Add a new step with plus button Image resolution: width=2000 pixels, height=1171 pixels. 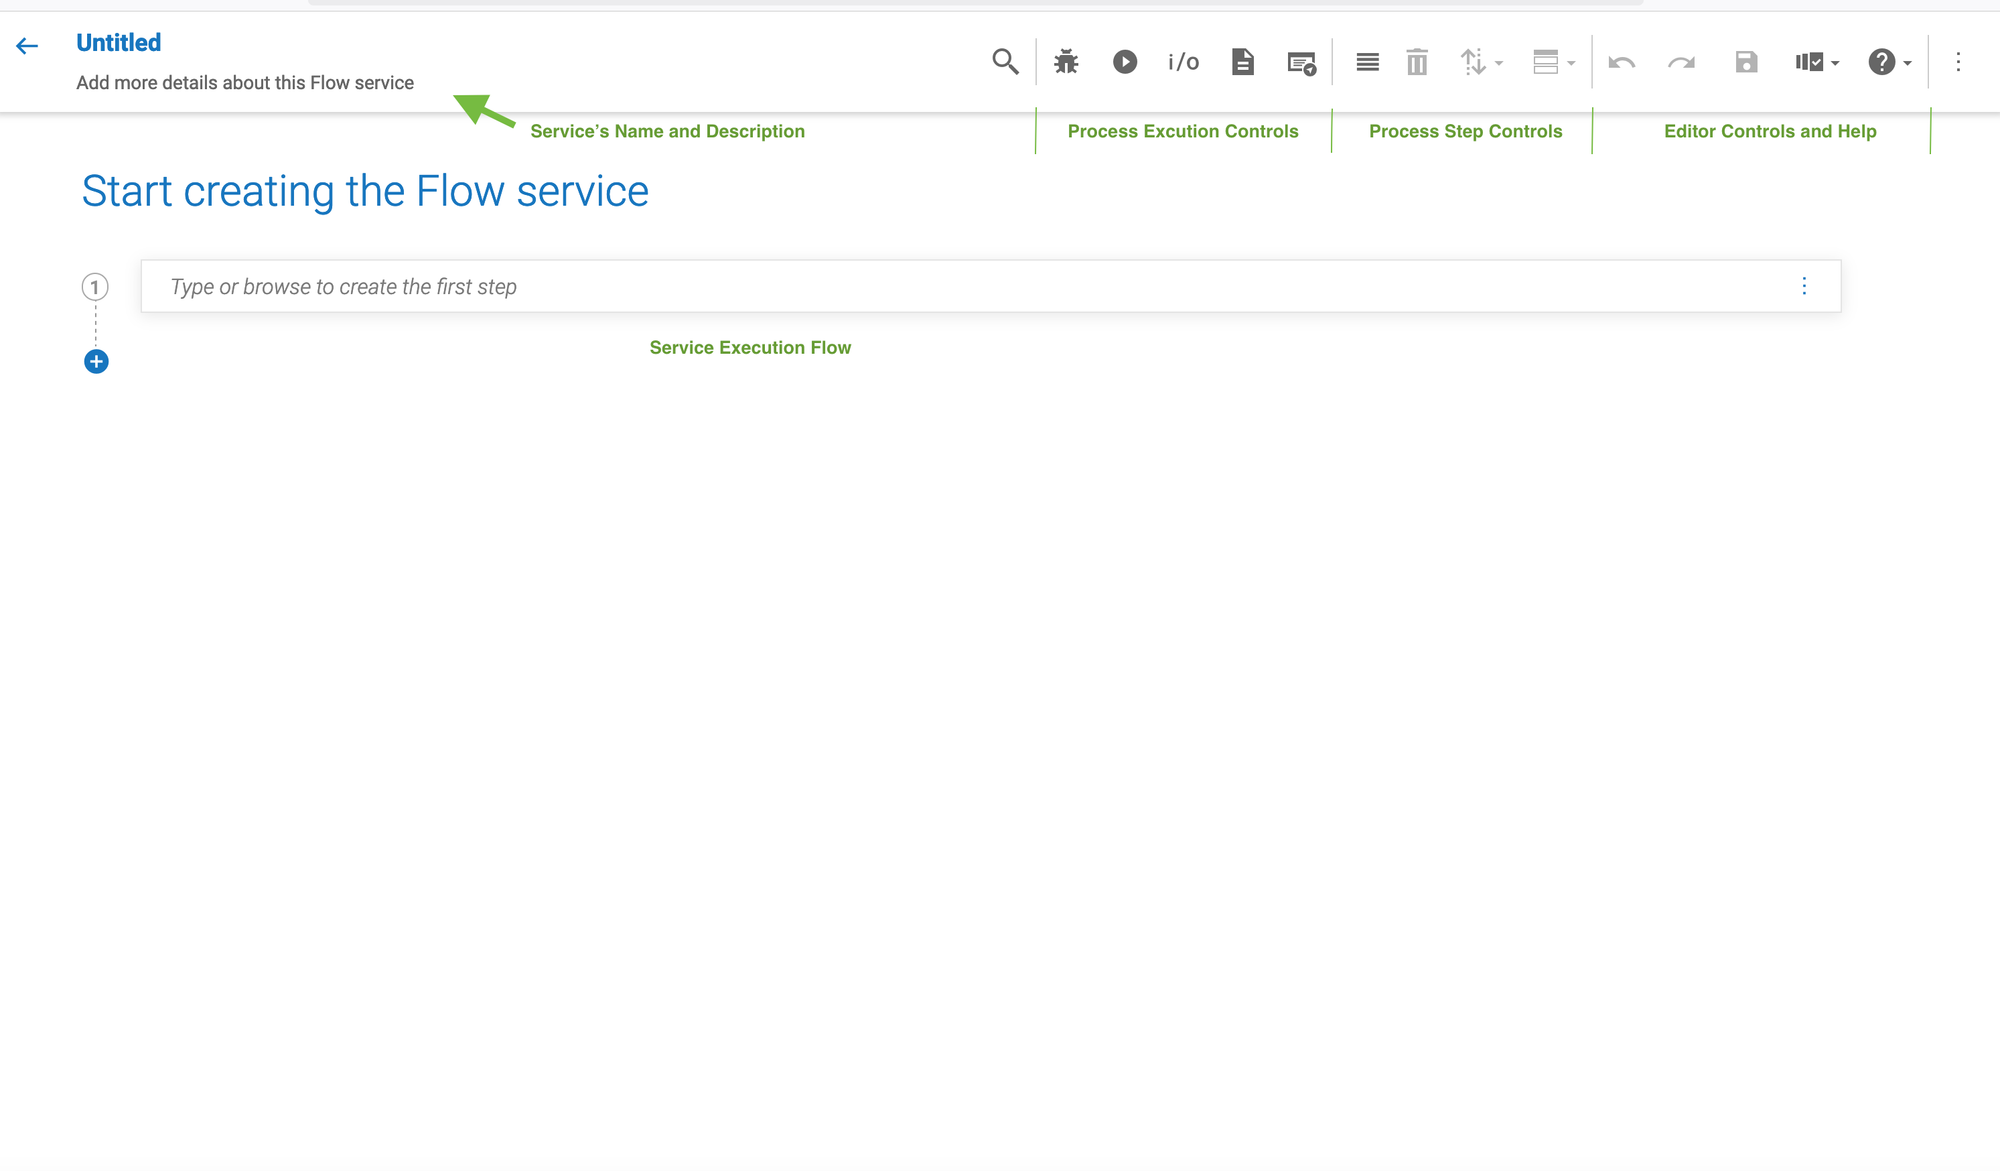pyautogui.click(x=96, y=362)
